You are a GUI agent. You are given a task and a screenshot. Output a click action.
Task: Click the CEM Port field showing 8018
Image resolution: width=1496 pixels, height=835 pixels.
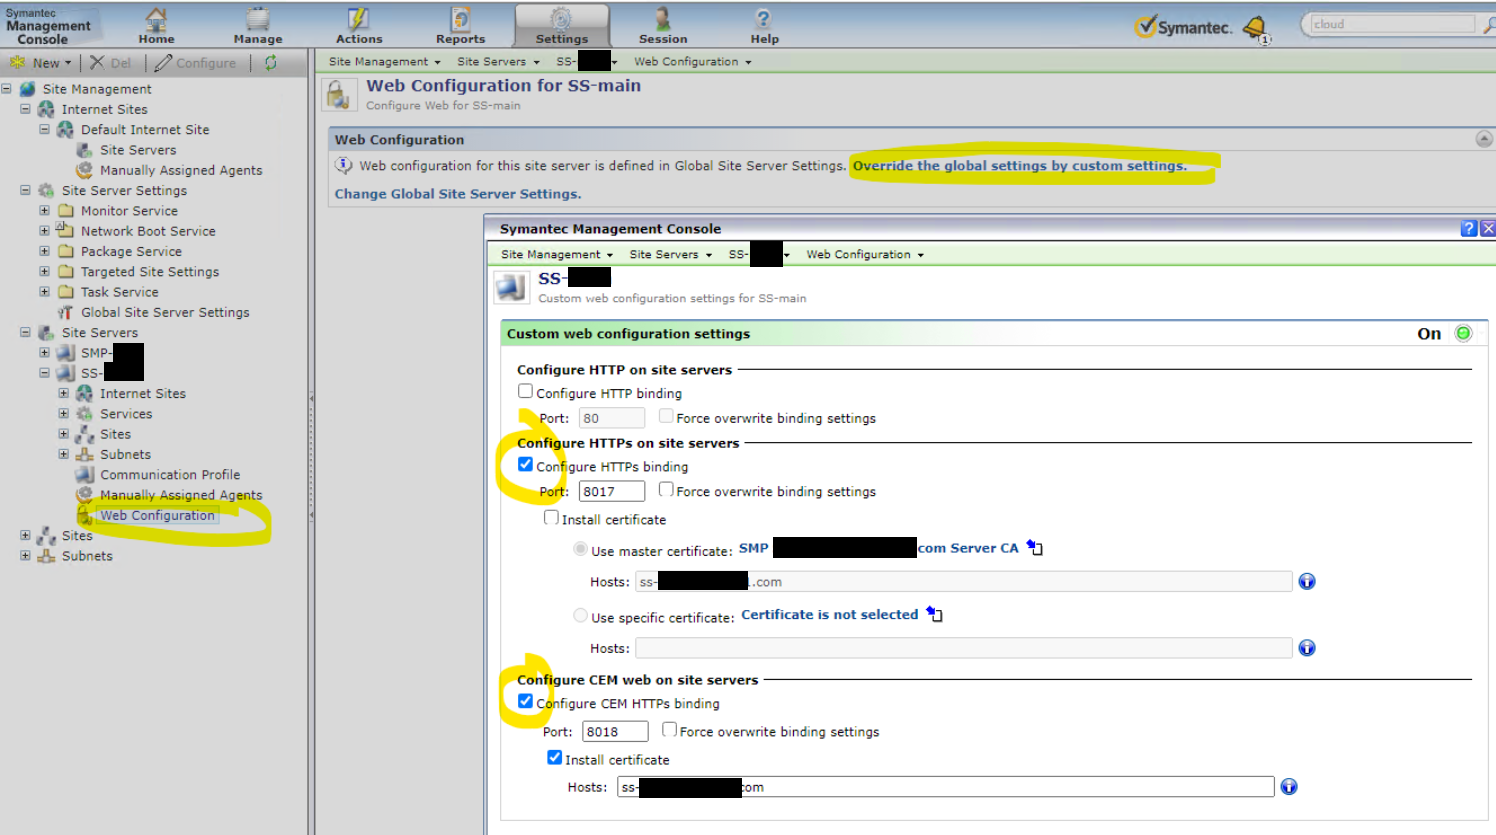pyautogui.click(x=615, y=731)
